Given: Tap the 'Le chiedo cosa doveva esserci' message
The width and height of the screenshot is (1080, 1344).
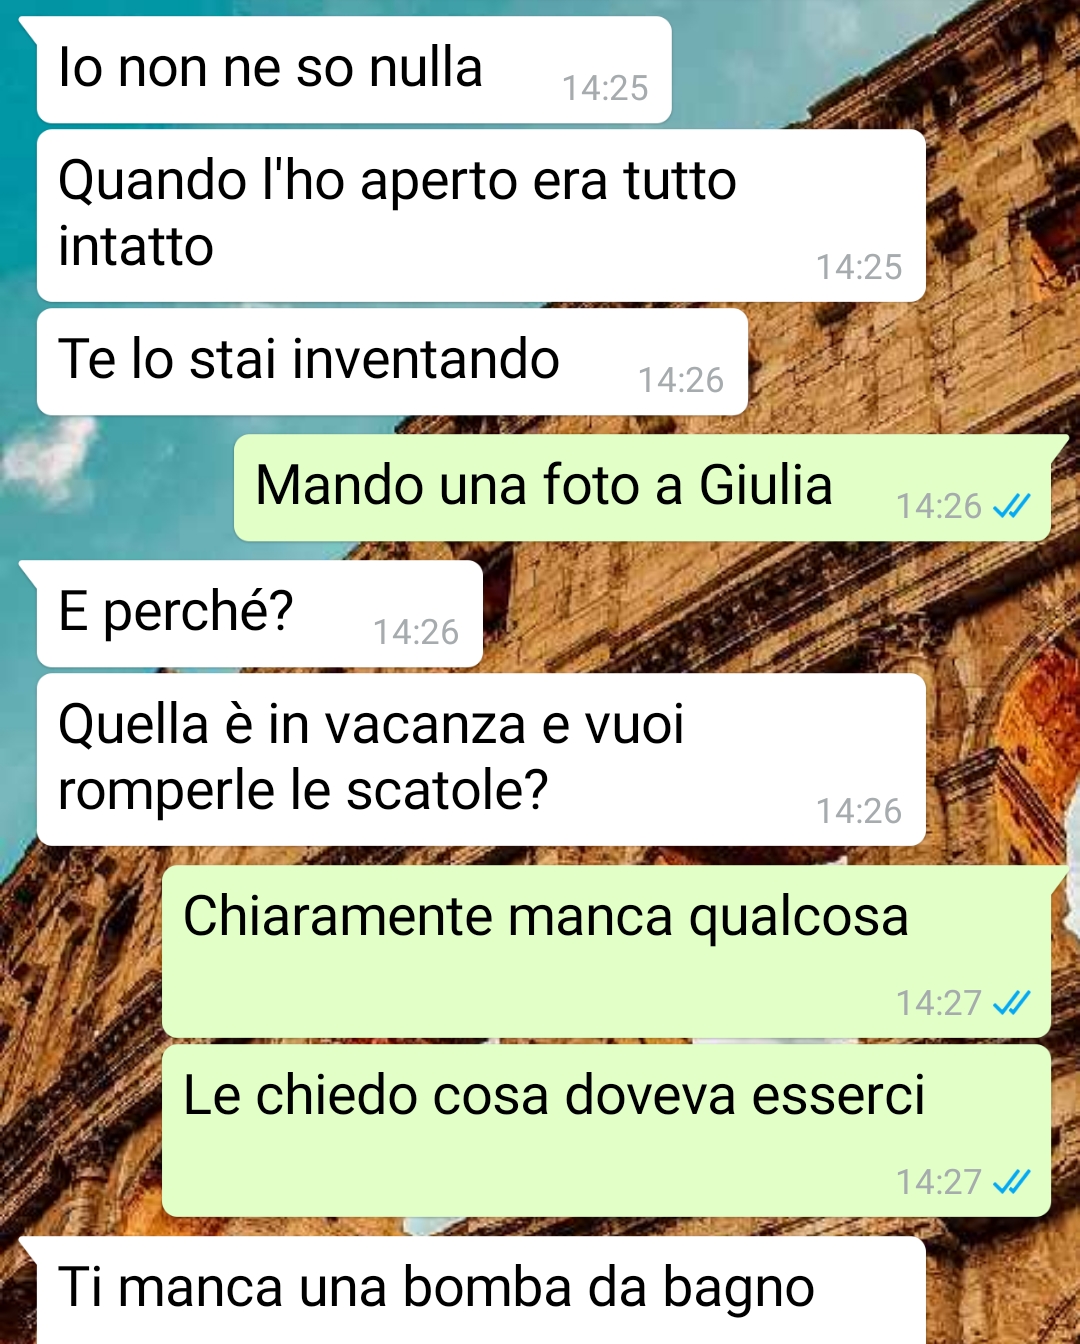Looking at the screenshot, I should click(606, 1130).
